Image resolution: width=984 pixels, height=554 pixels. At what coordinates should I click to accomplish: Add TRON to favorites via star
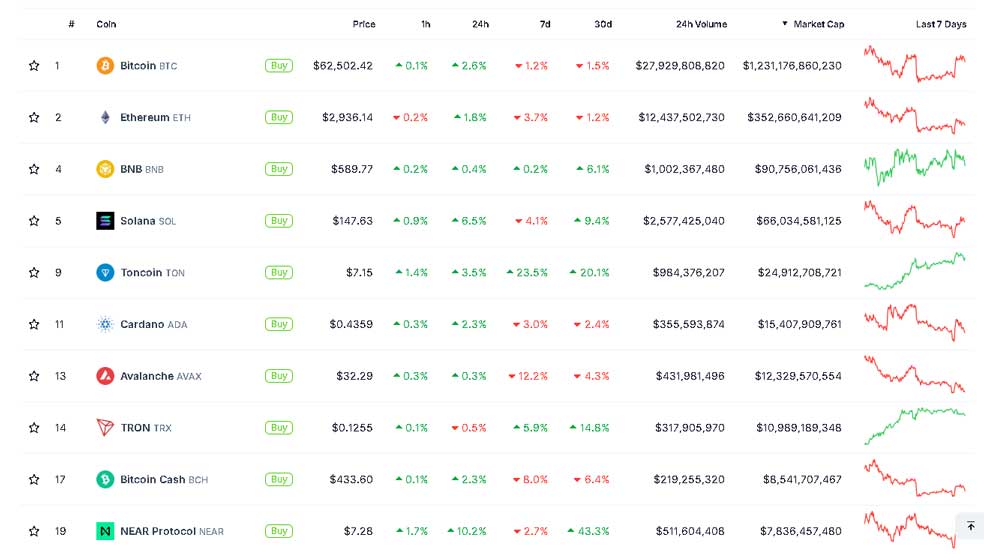click(x=34, y=428)
